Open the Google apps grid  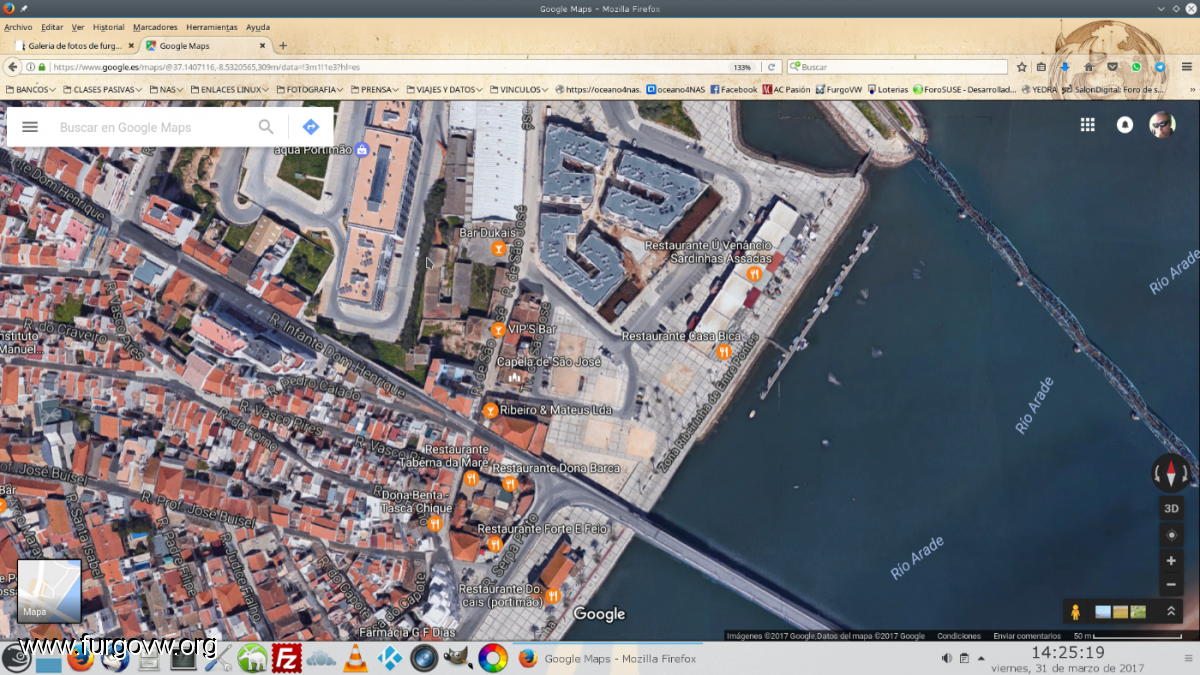1087,125
